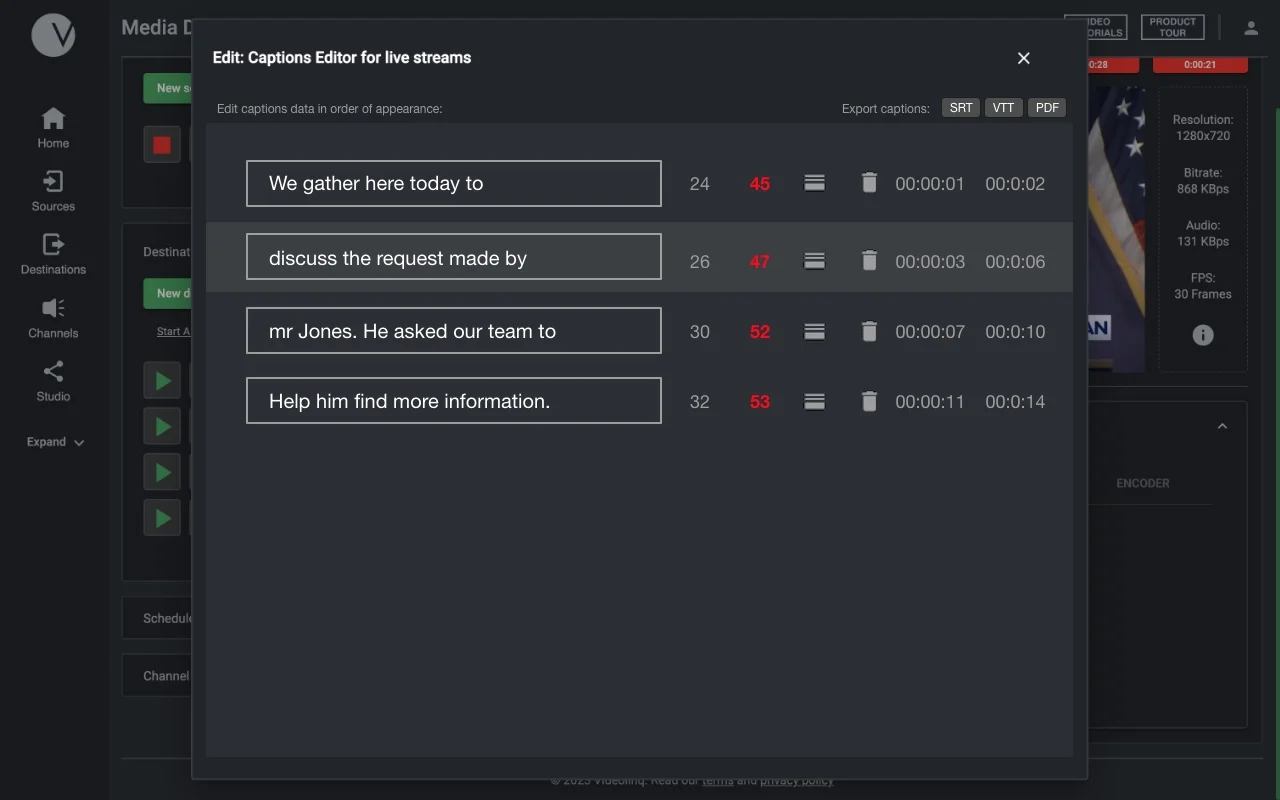
Task: Click reorder handle on first caption row
Action: pyautogui.click(x=815, y=183)
